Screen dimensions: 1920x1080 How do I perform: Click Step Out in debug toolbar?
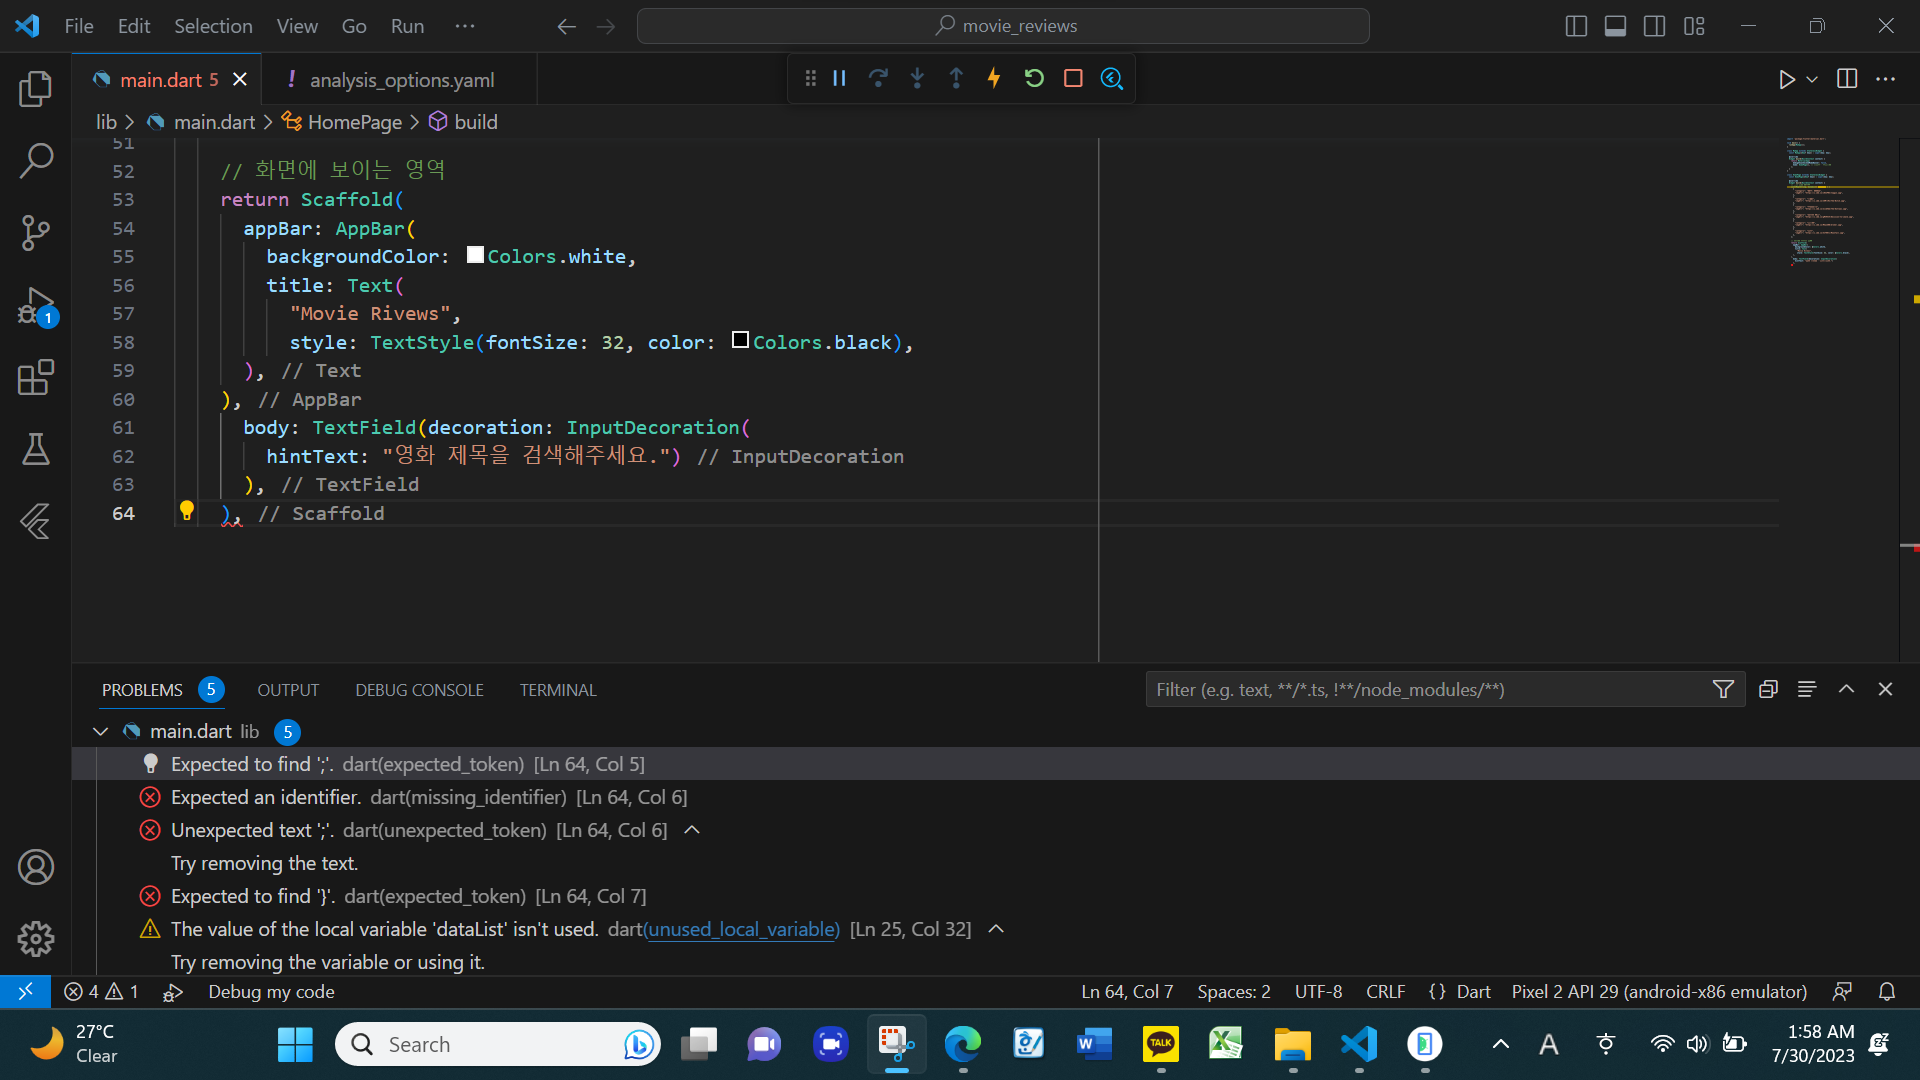point(956,78)
